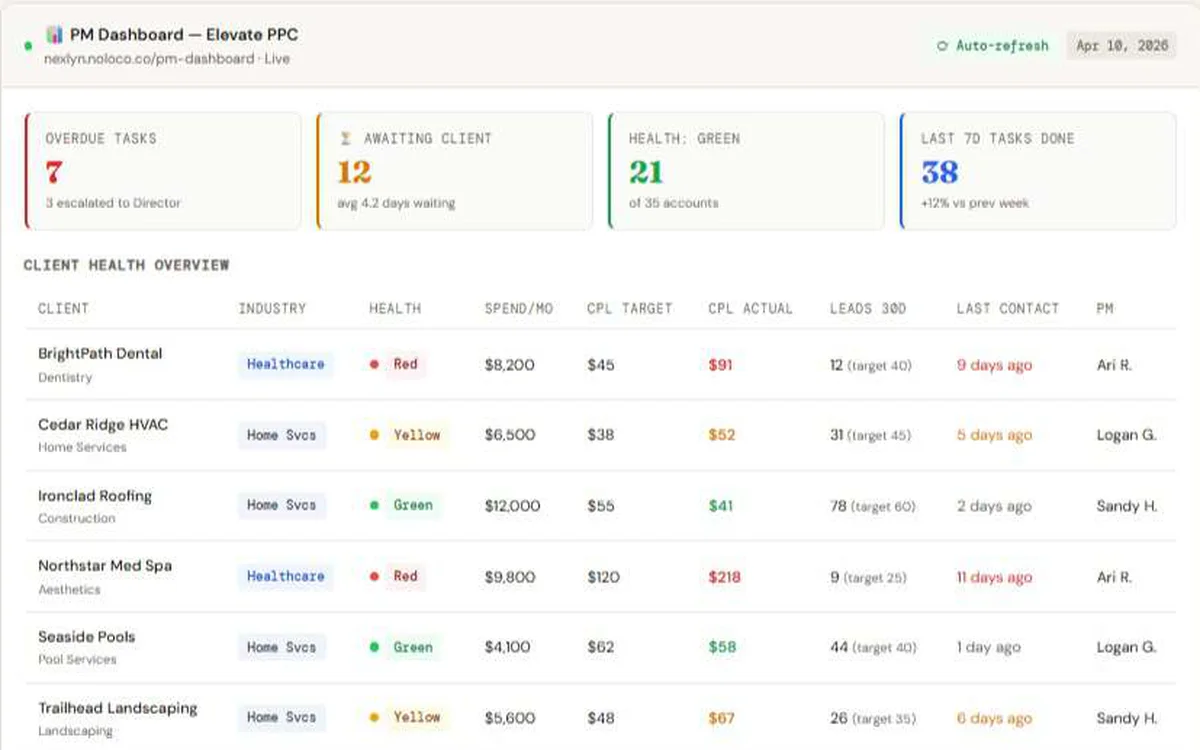Viewport: 1200px width, 750px height.
Task: Click the 11 days ago last contact cell
Action: click(994, 577)
